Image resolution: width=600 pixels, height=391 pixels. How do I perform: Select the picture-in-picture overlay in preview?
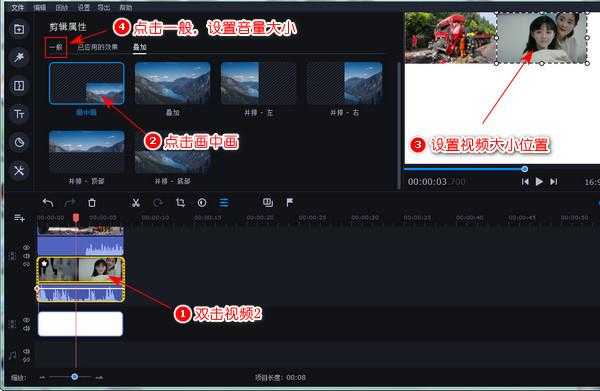point(542,38)
